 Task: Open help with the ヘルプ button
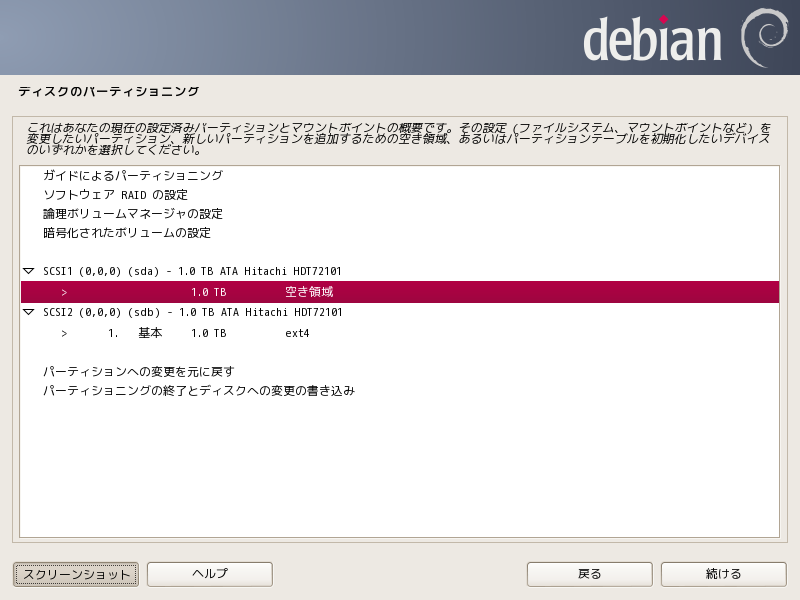click(x=210, y=574)
